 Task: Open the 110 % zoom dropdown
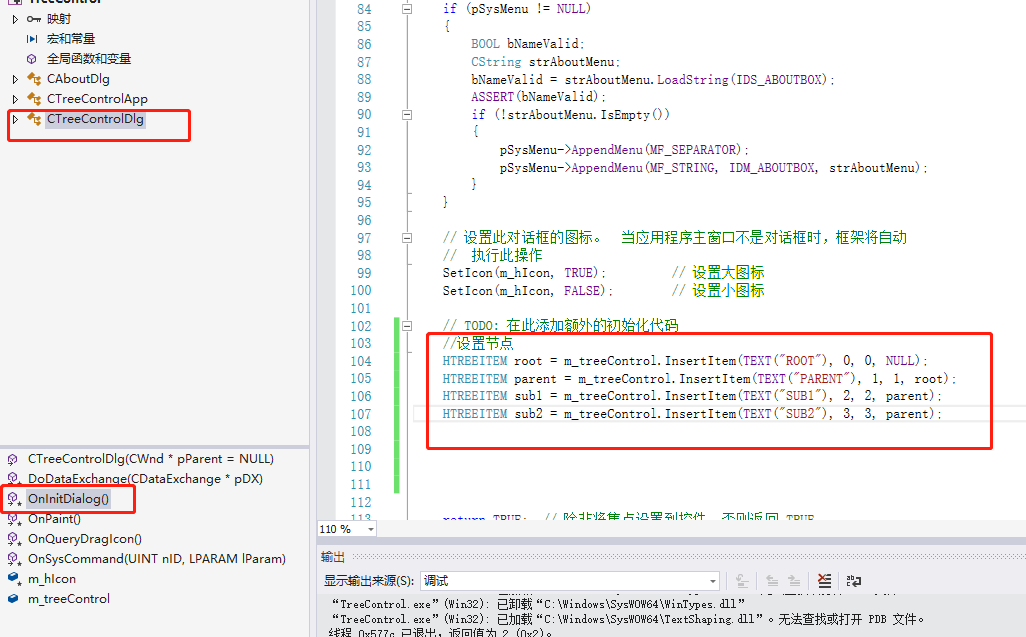tap(370, 529)
